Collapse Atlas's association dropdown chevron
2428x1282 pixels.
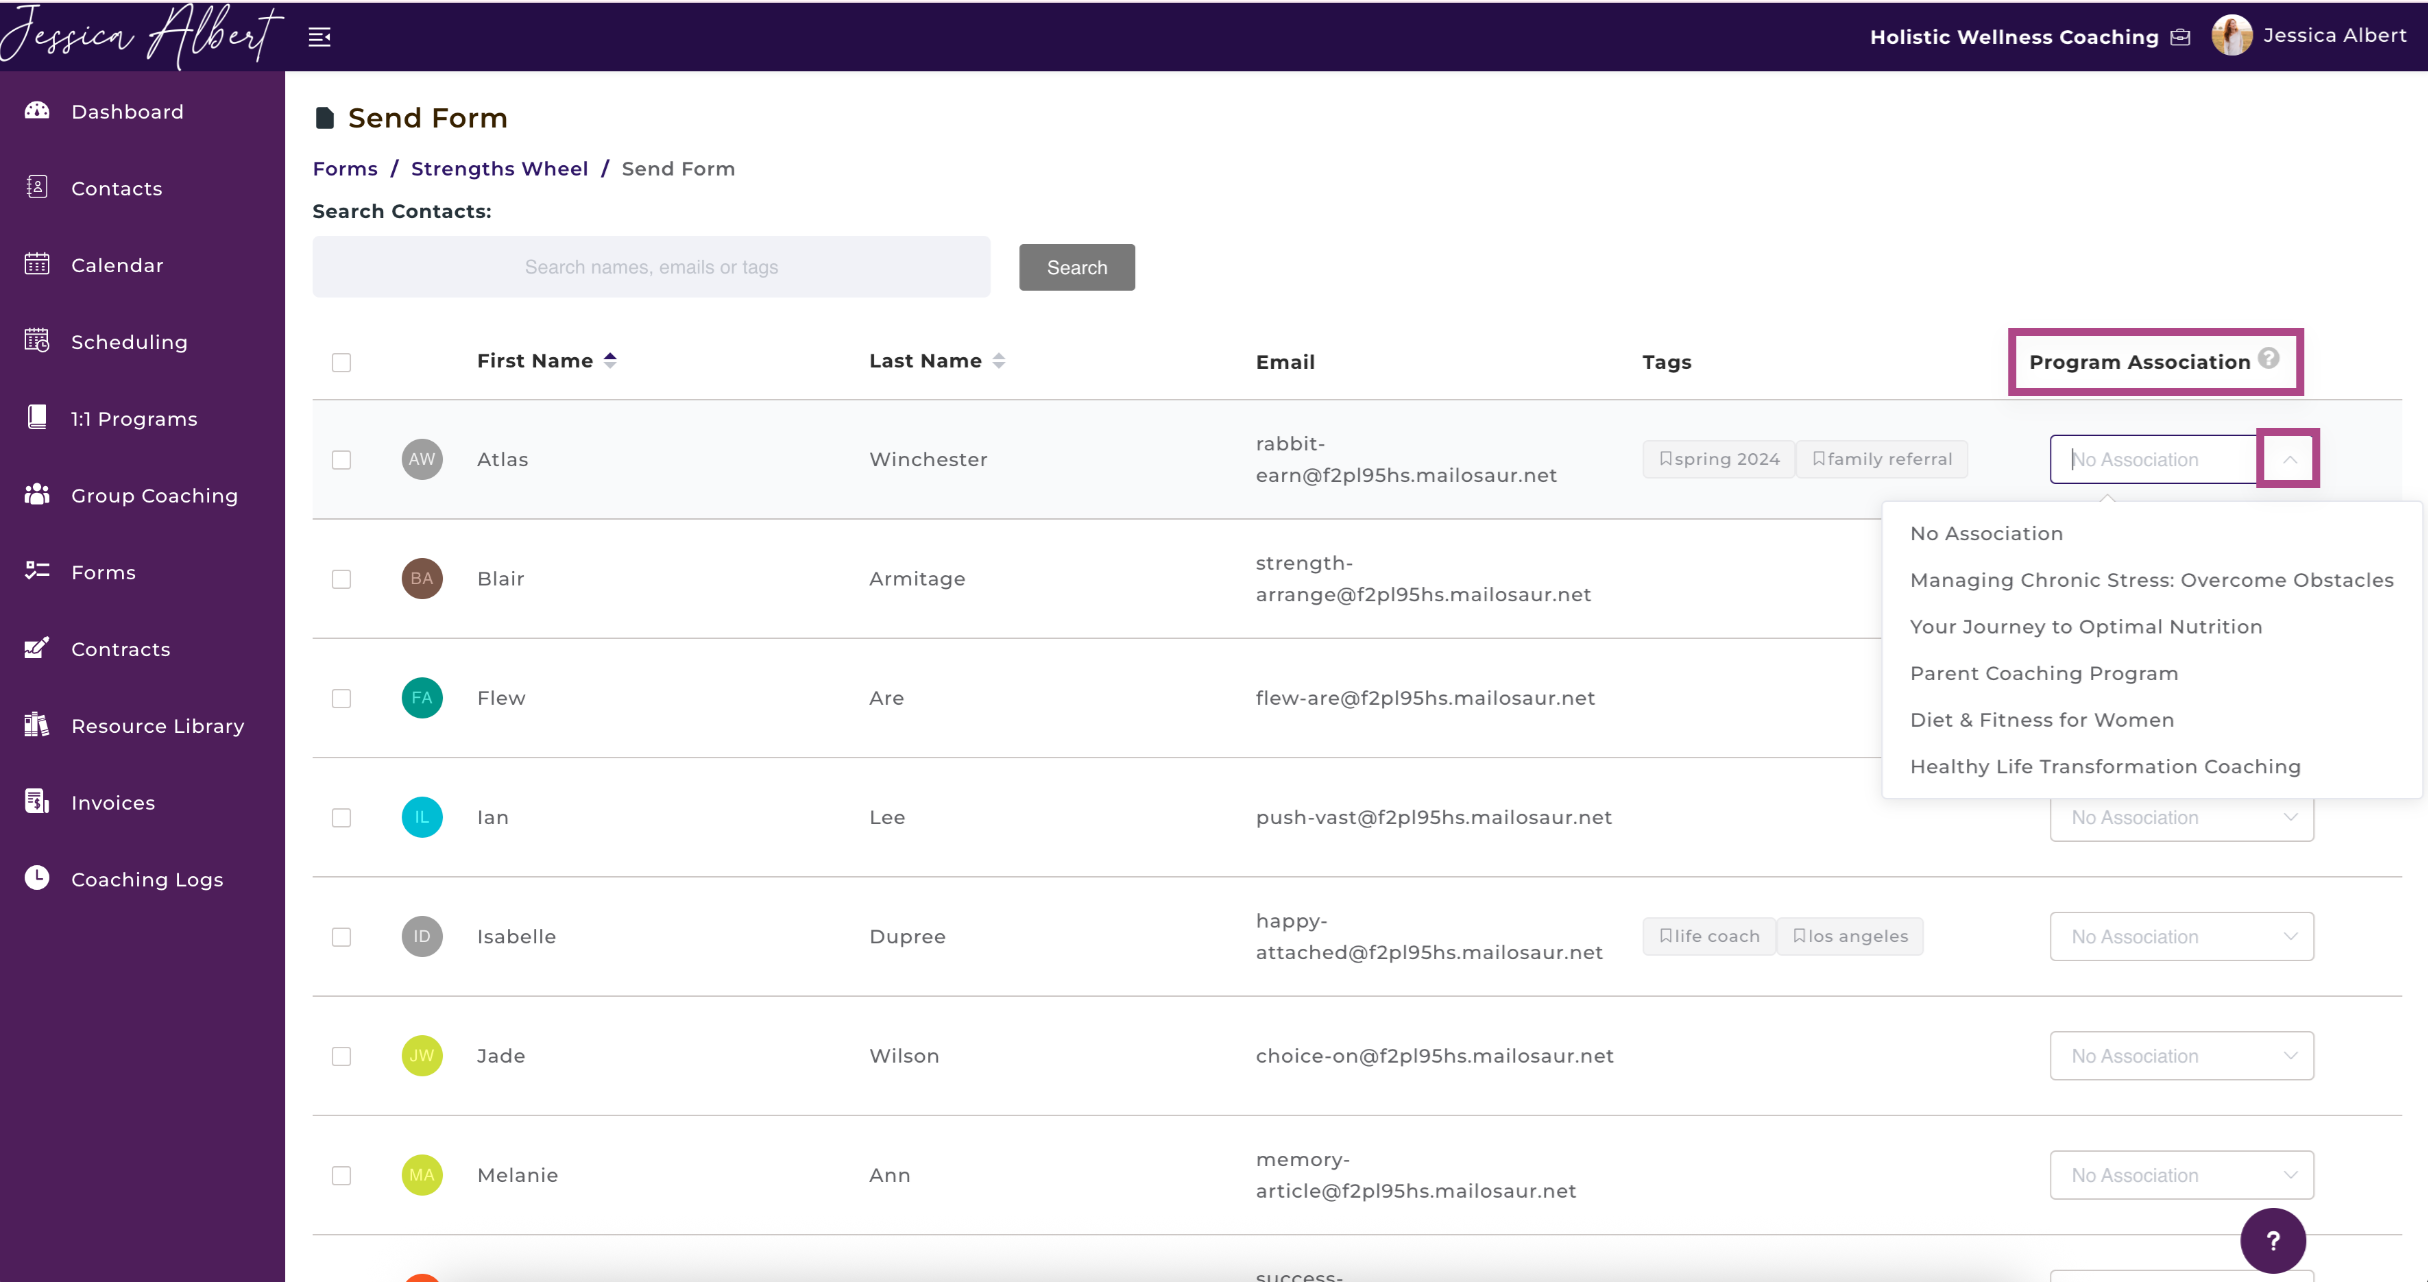(x=2289, y=459)
